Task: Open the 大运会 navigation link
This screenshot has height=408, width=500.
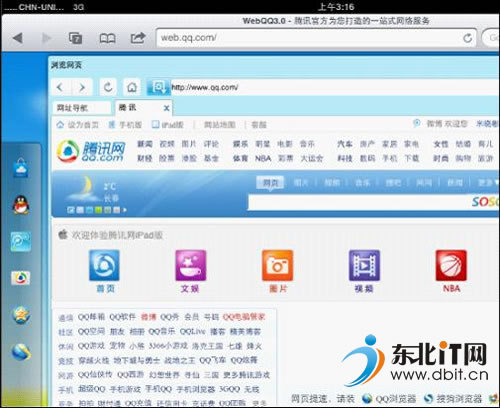Action: (312, 158)
